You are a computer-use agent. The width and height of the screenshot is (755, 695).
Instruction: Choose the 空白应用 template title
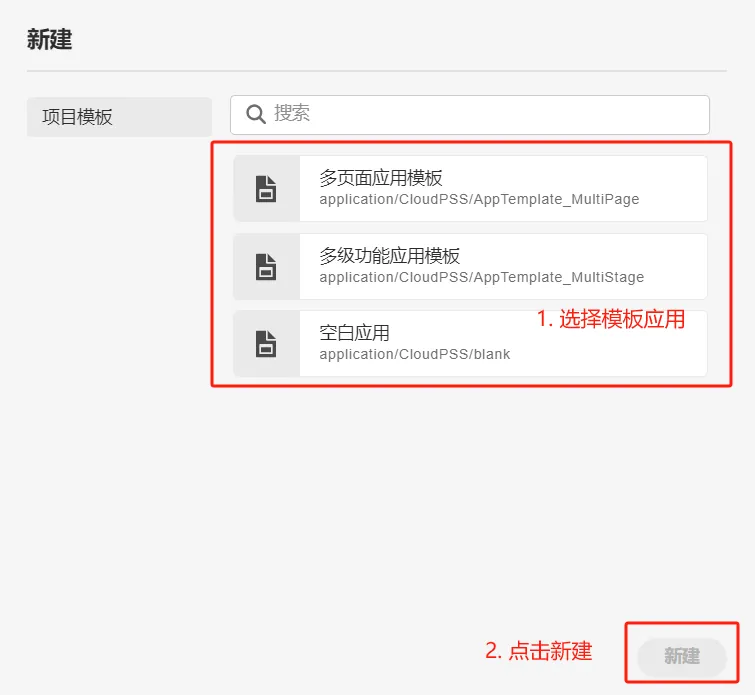pos(354,333)
